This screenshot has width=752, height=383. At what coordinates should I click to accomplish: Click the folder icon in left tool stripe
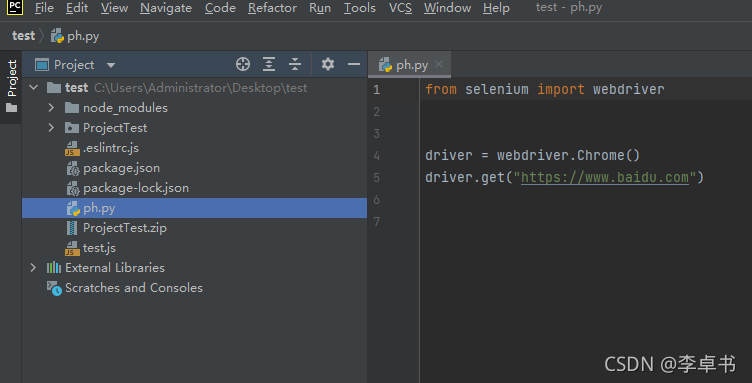[x=12, y=108]
